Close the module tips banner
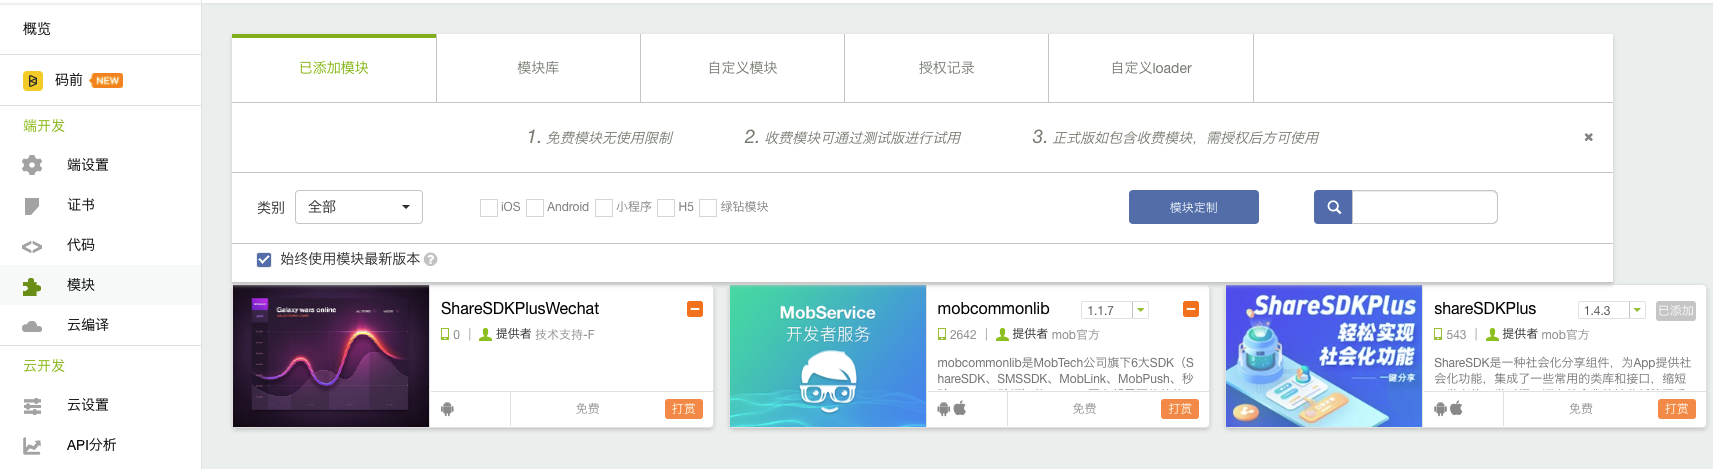Image resolution: width=1713 pixels, height=469 pixels. [x=1588, y=137]
